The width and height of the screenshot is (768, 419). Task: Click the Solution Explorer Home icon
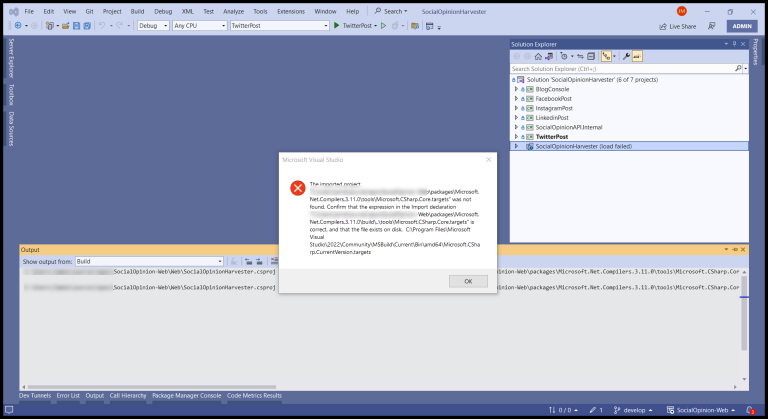pos(538,56)
